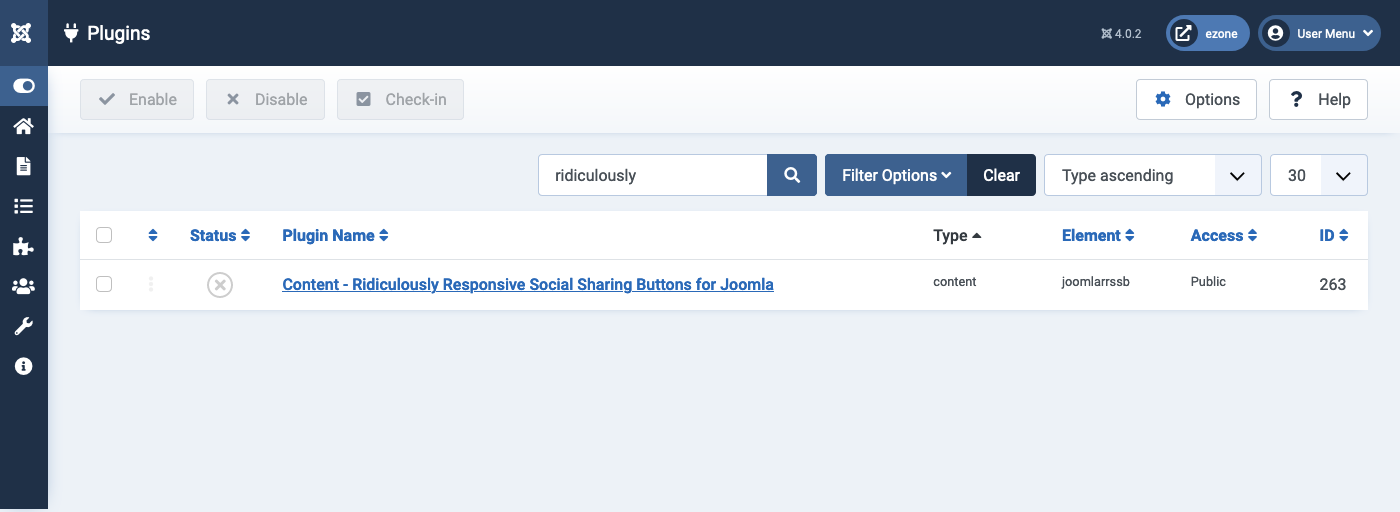Sort by Access column
Image resolution: width=1400 pixels, height=512 pixels.
click(1224, 236)
